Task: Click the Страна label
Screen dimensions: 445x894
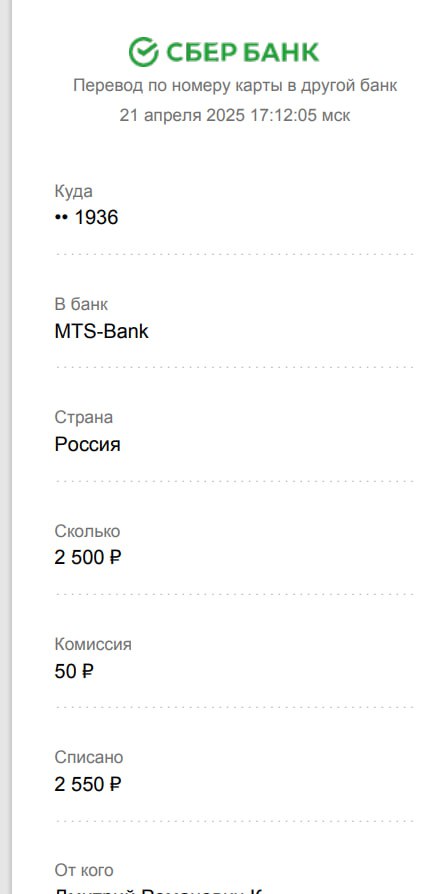Action: [x=84, y=417]
